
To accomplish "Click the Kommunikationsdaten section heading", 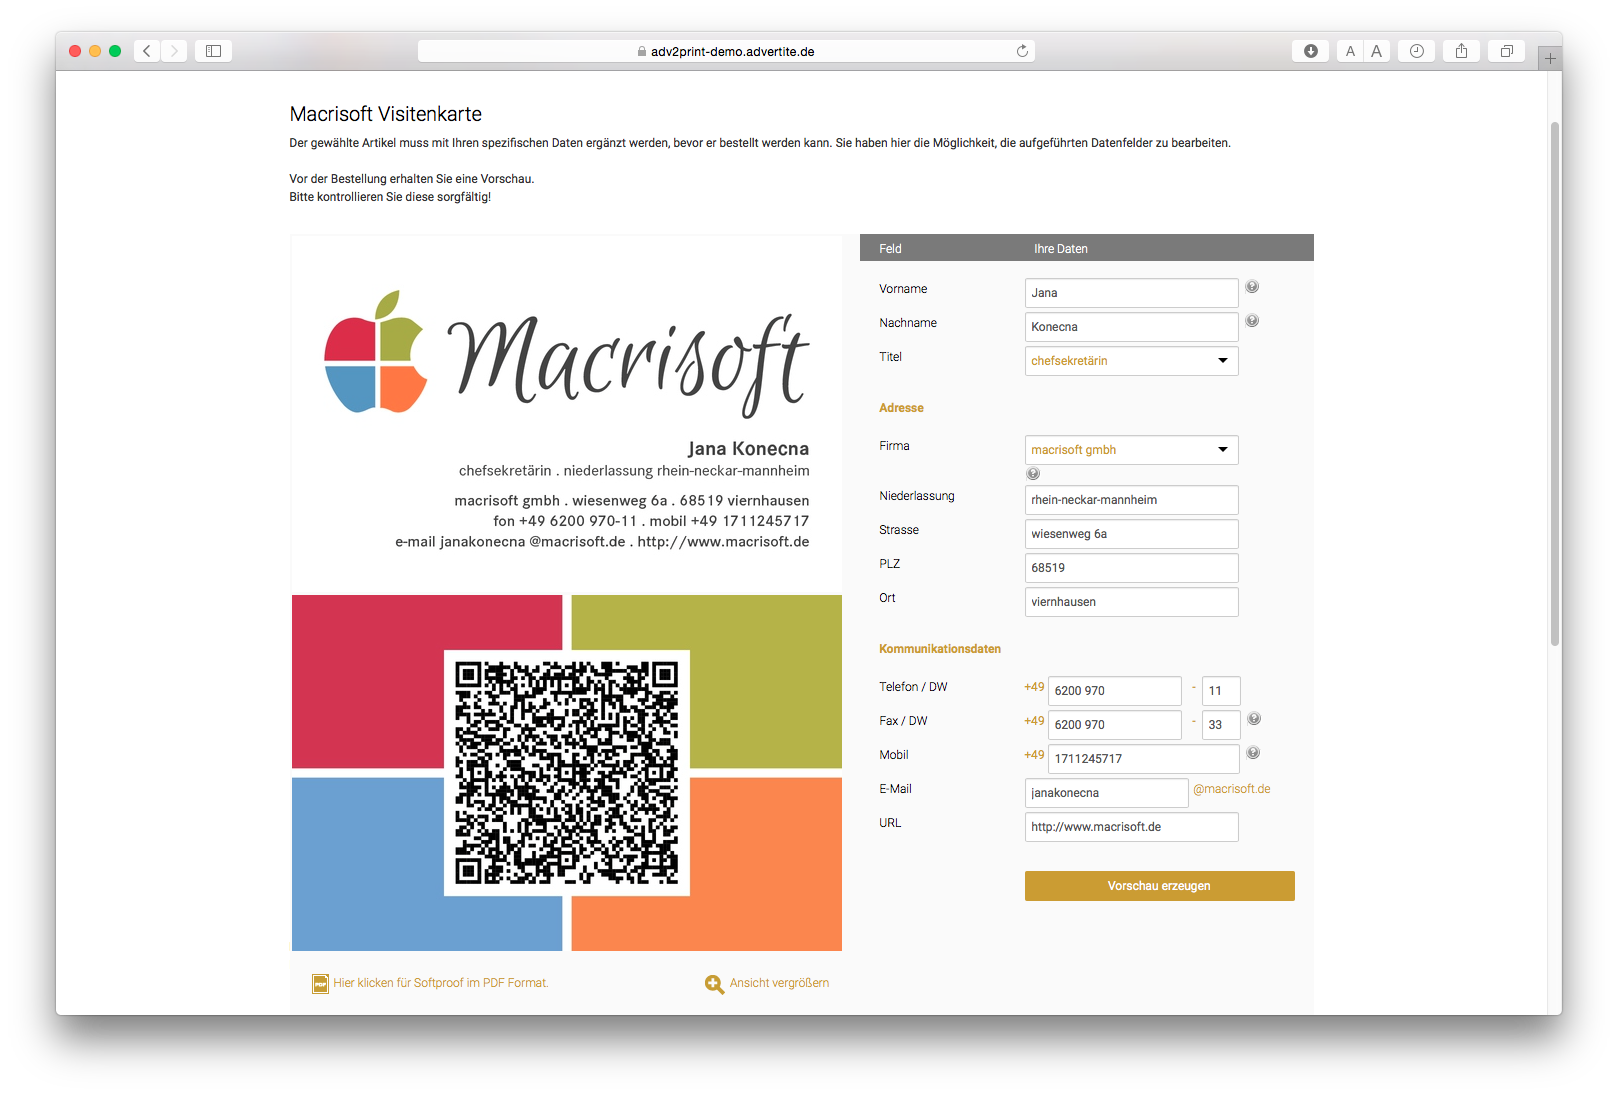I will coord(940,649).
